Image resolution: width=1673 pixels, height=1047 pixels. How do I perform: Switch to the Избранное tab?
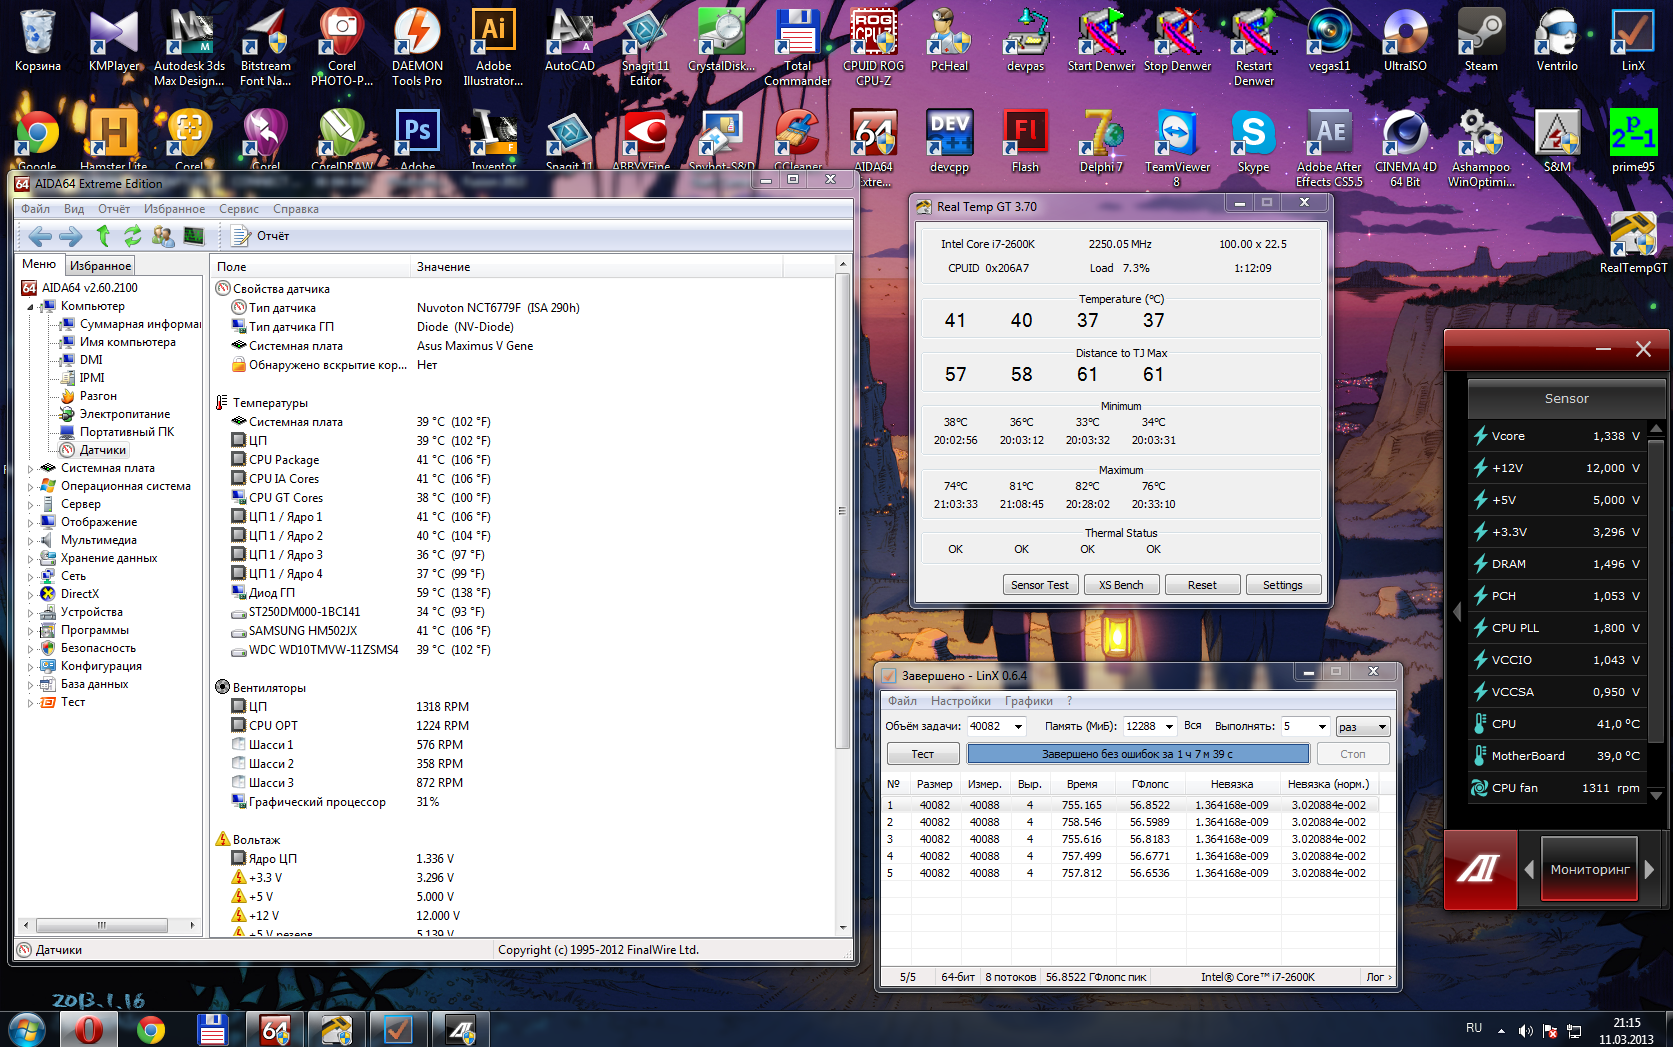100,266
